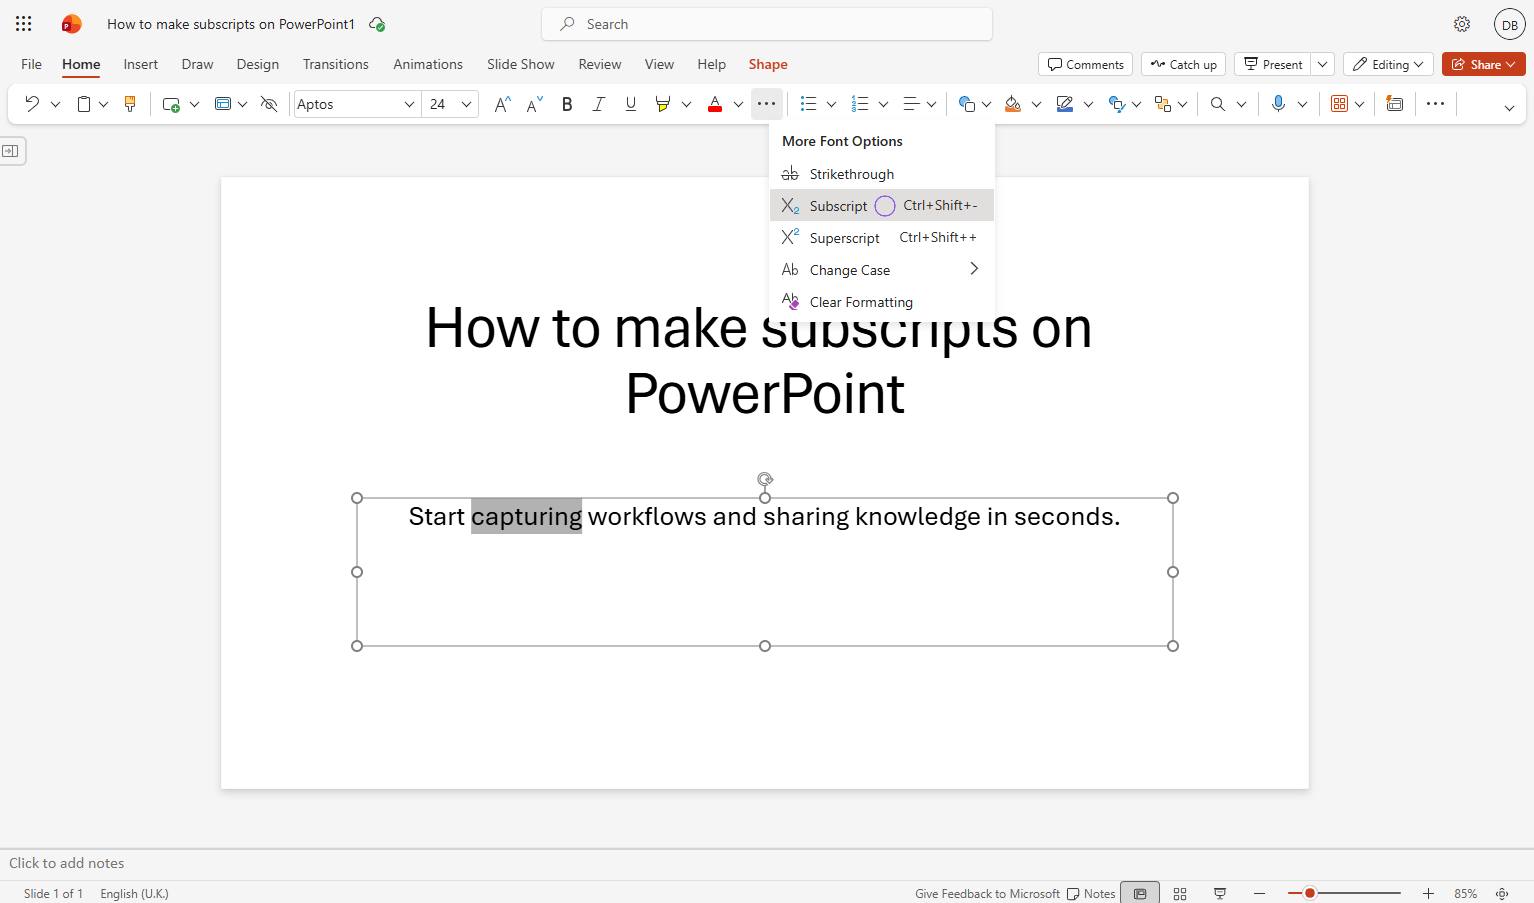The image size is (1534, 903).
Task: Toggle the Notes pane button
Action: click(1090, 893)
